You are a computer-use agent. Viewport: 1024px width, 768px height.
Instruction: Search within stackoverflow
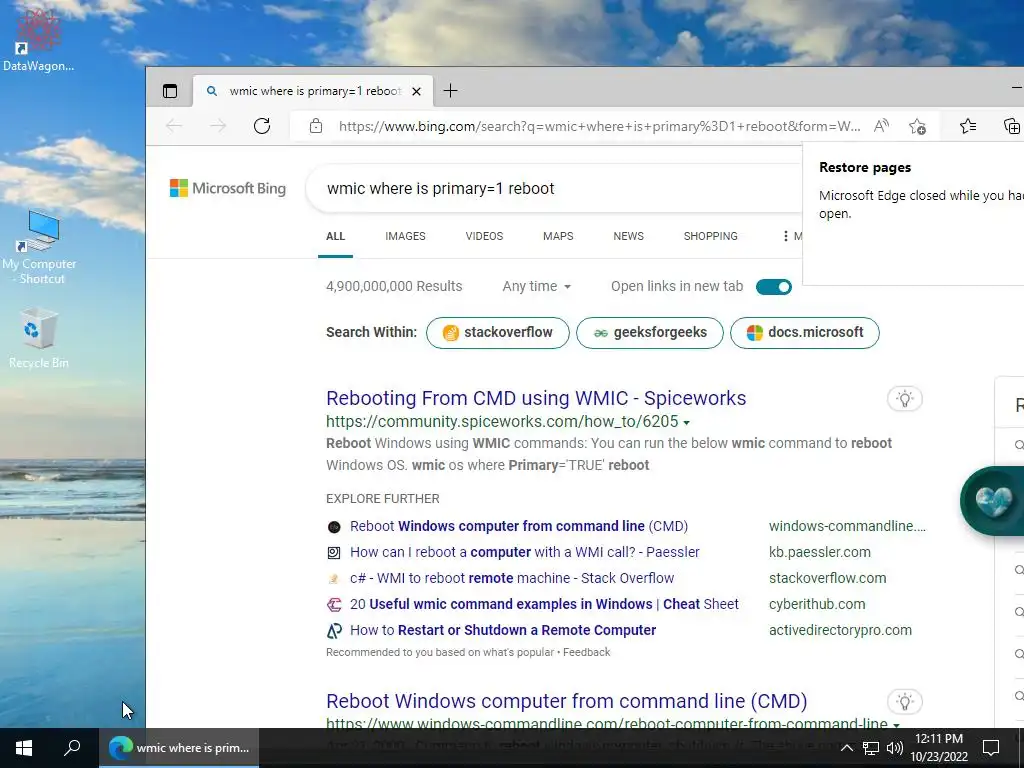click(x=498, y=332)
